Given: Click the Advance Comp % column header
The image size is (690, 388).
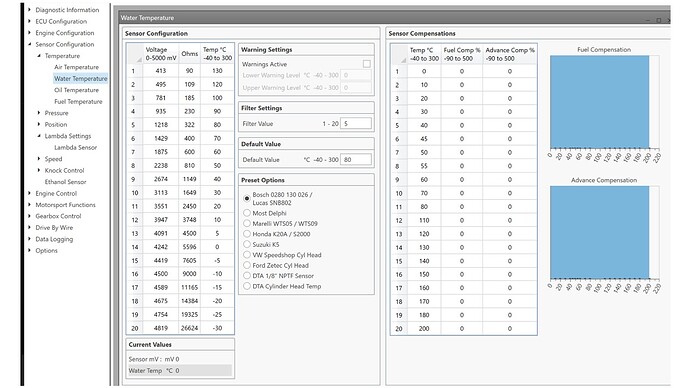Looking at the screenshot, I should point(510,54).
